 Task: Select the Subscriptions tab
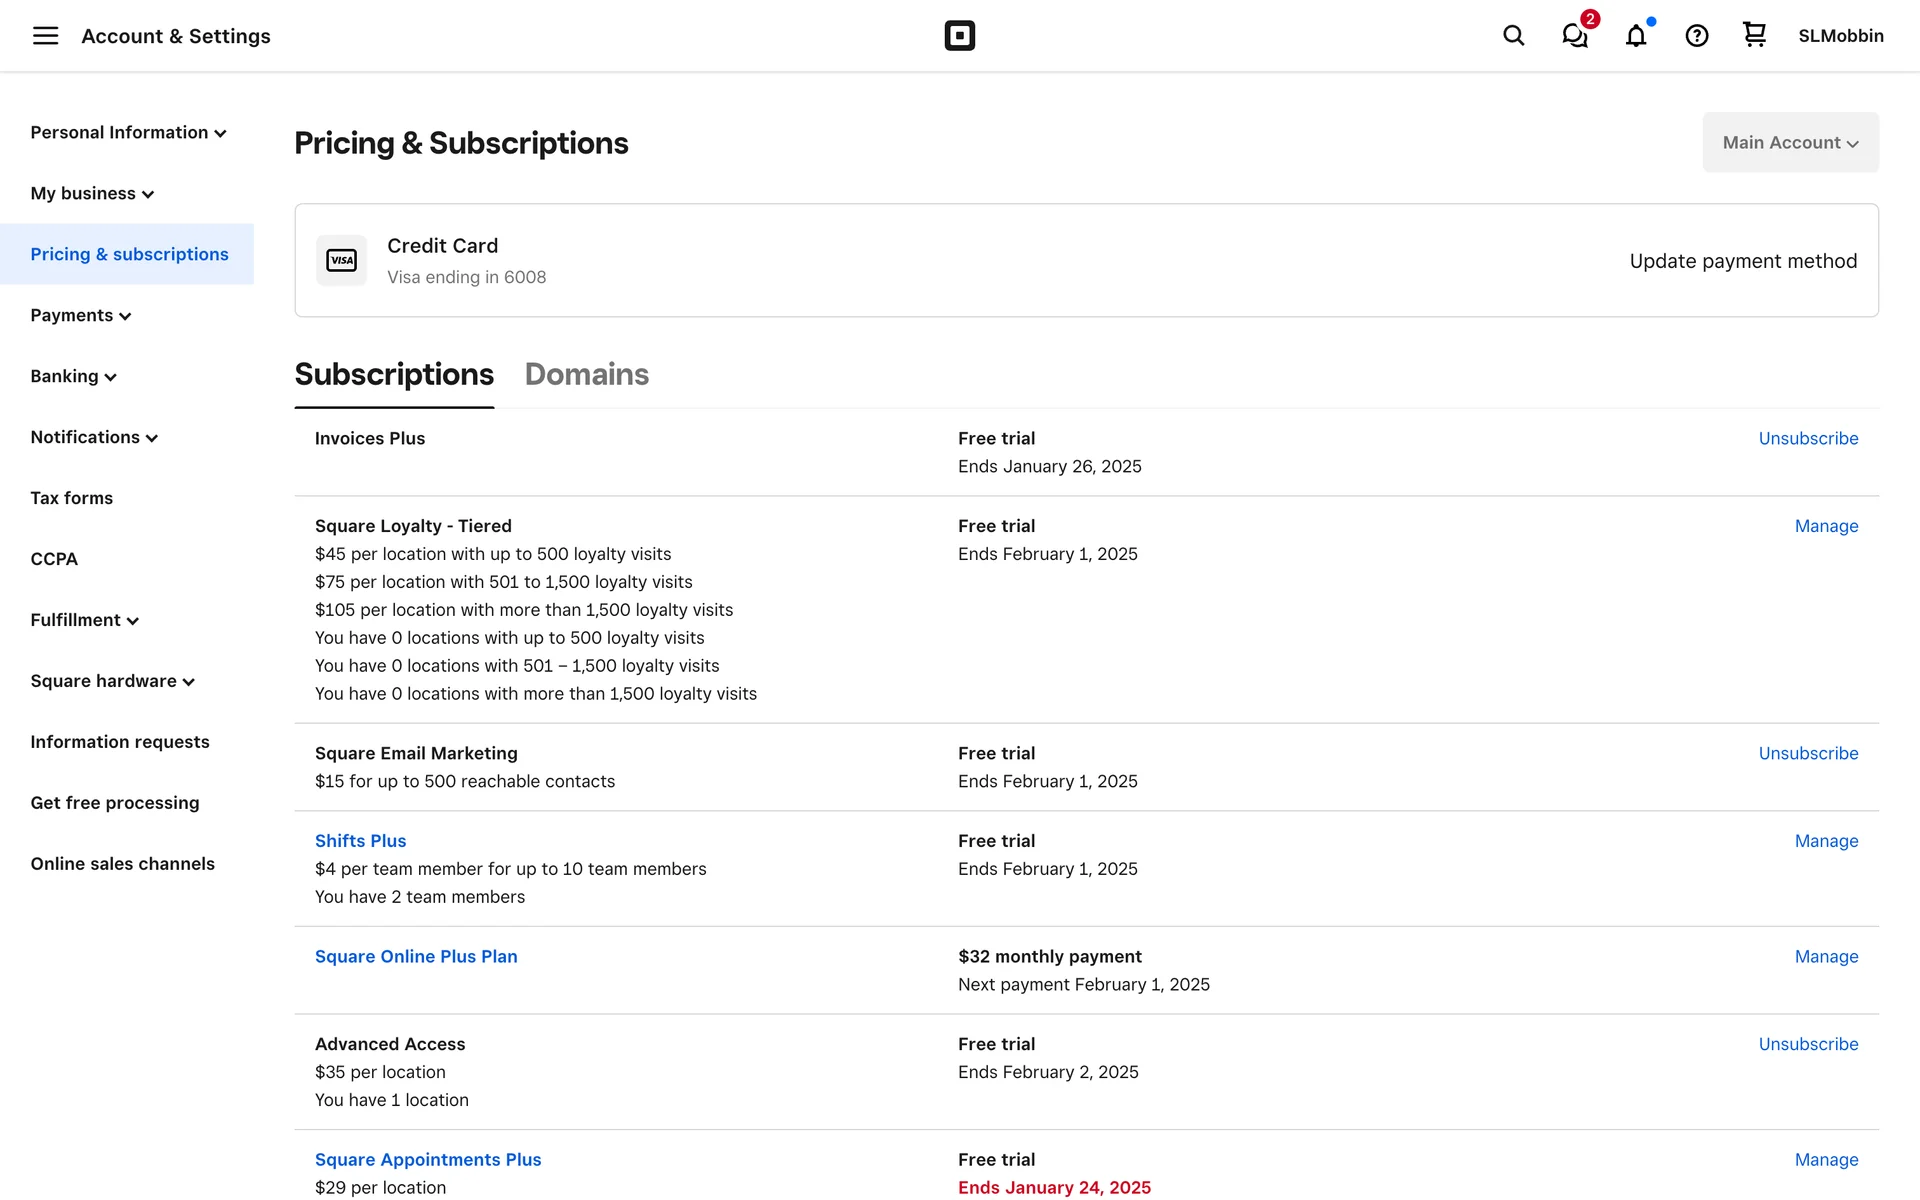click(394, 374)
